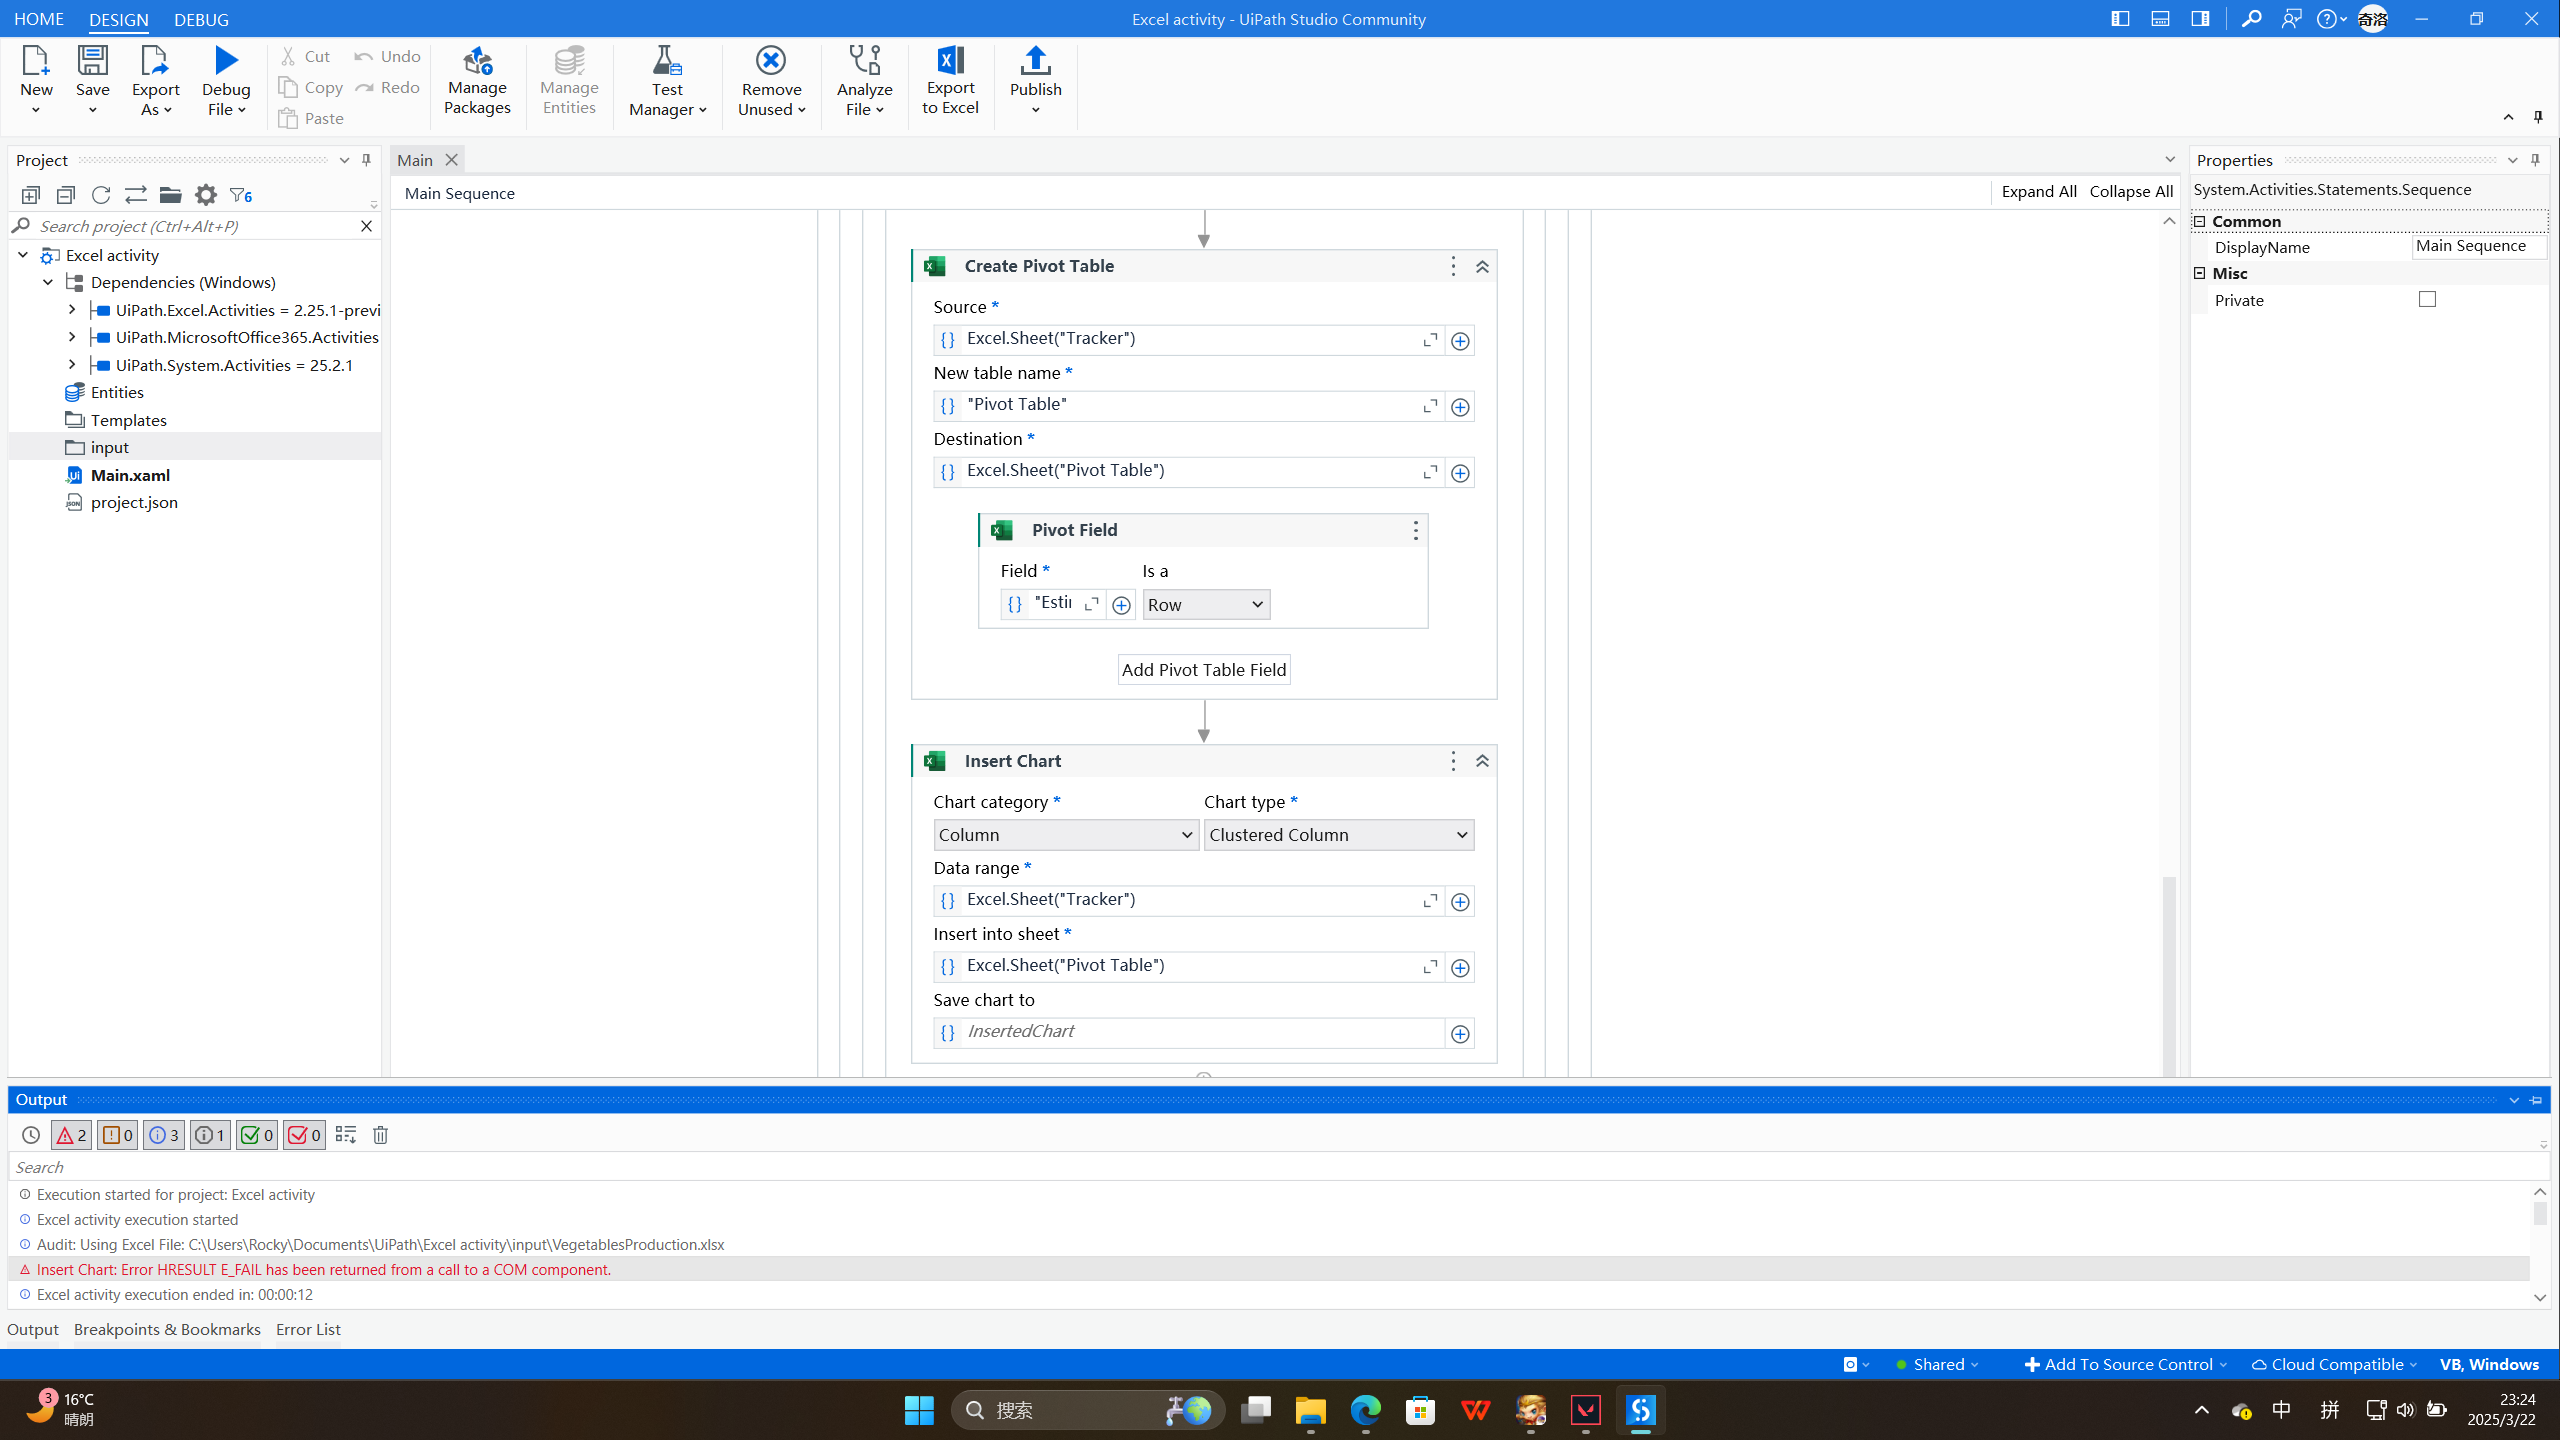This screenshot has width=2560, height=1440.
Task: Expand UiPath.System.Activities dependency node
Action: pos(72,365)
